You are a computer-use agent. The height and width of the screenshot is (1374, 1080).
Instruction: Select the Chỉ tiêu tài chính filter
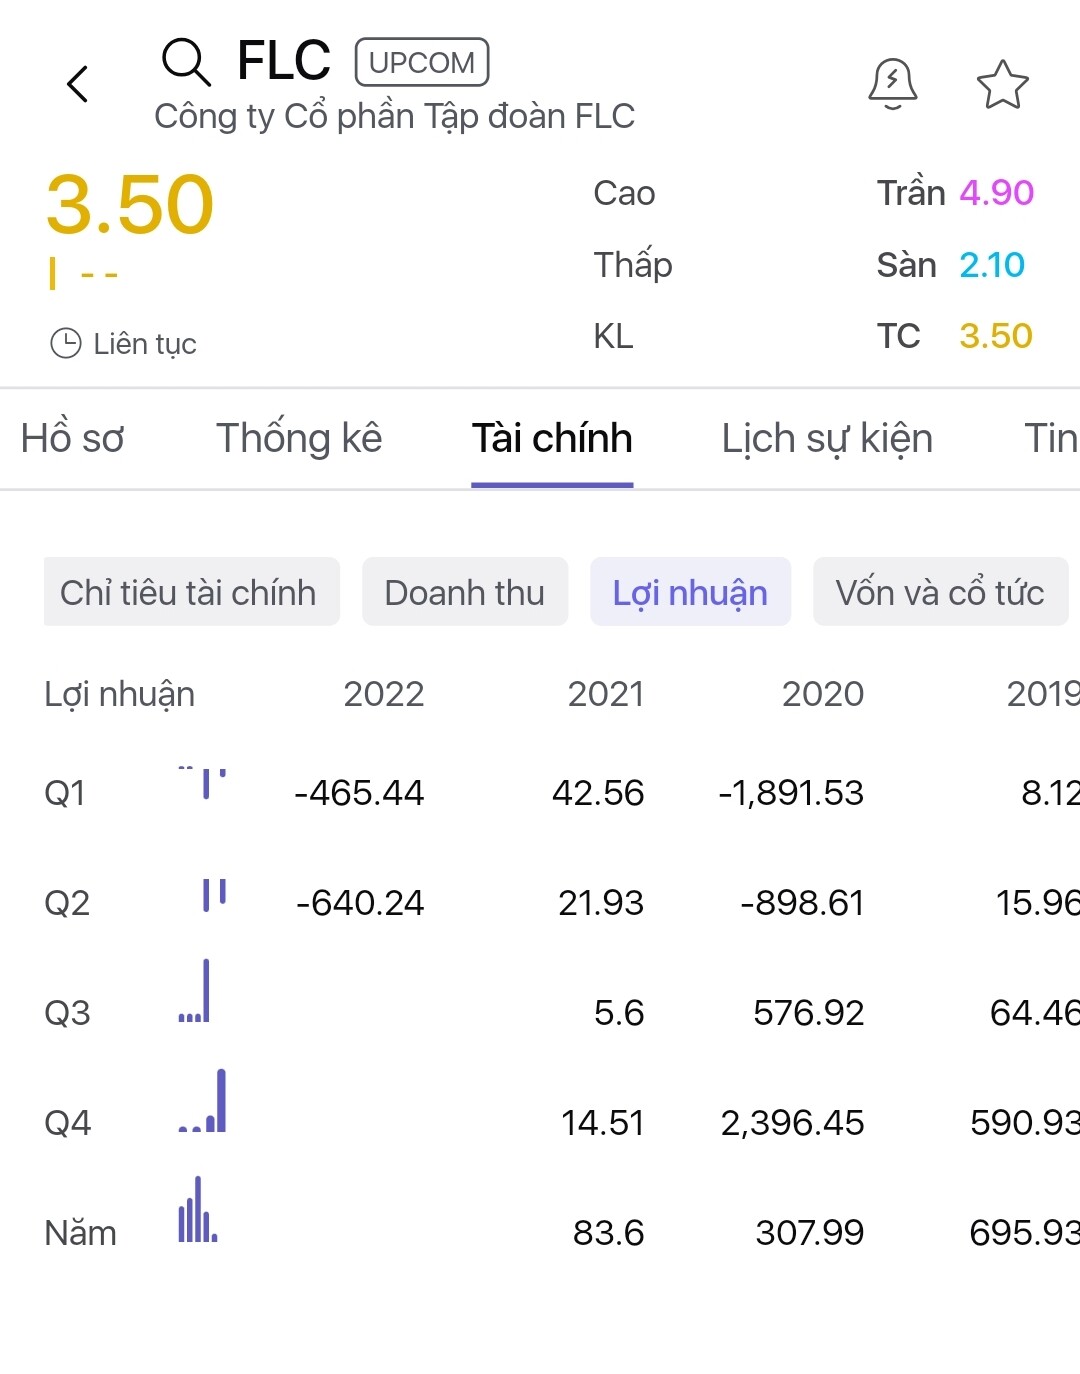[190, 592]
